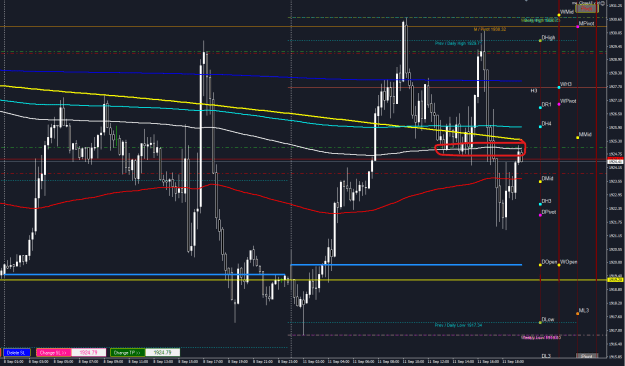Click the DL3 label at chart bottom
This screenshot has height=366, width=625.
pos(546,356)
